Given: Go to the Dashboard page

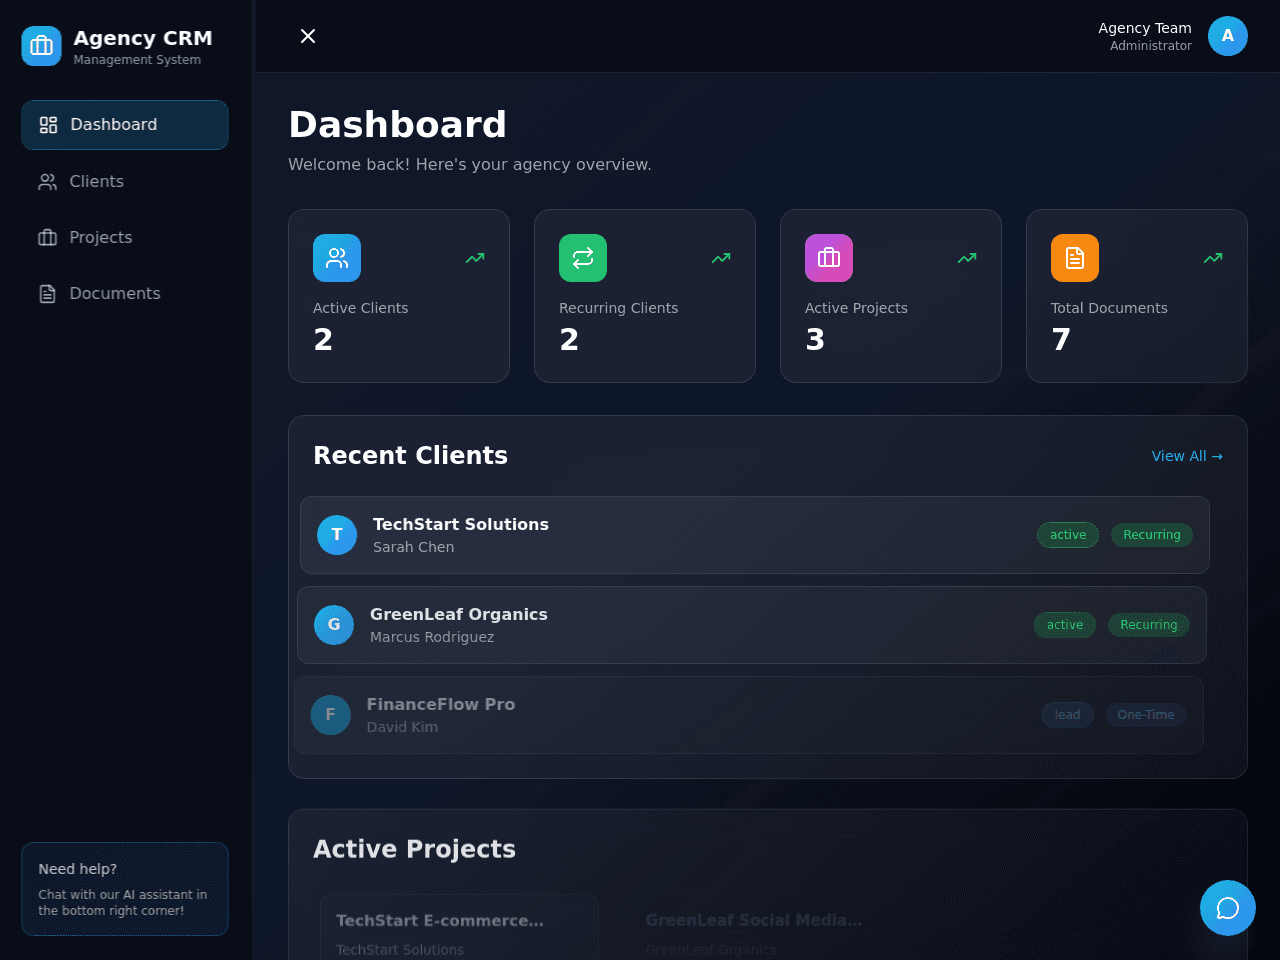Looking at the screenshot, I should (125, 125).
